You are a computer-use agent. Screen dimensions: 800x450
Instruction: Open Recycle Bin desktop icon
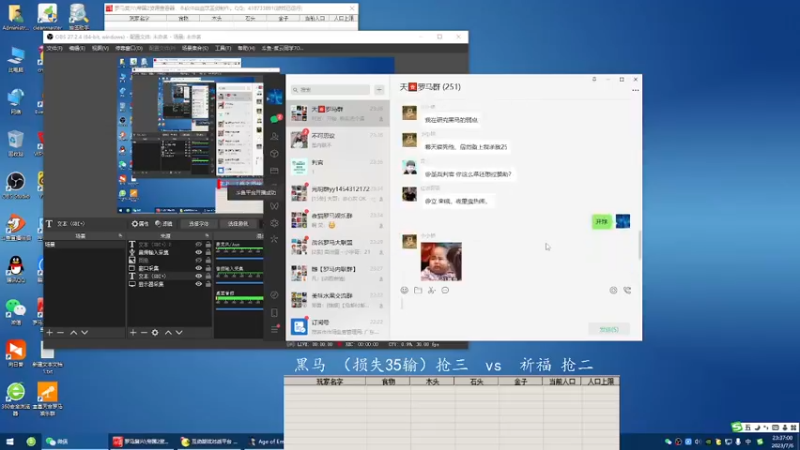click(16, 142)
